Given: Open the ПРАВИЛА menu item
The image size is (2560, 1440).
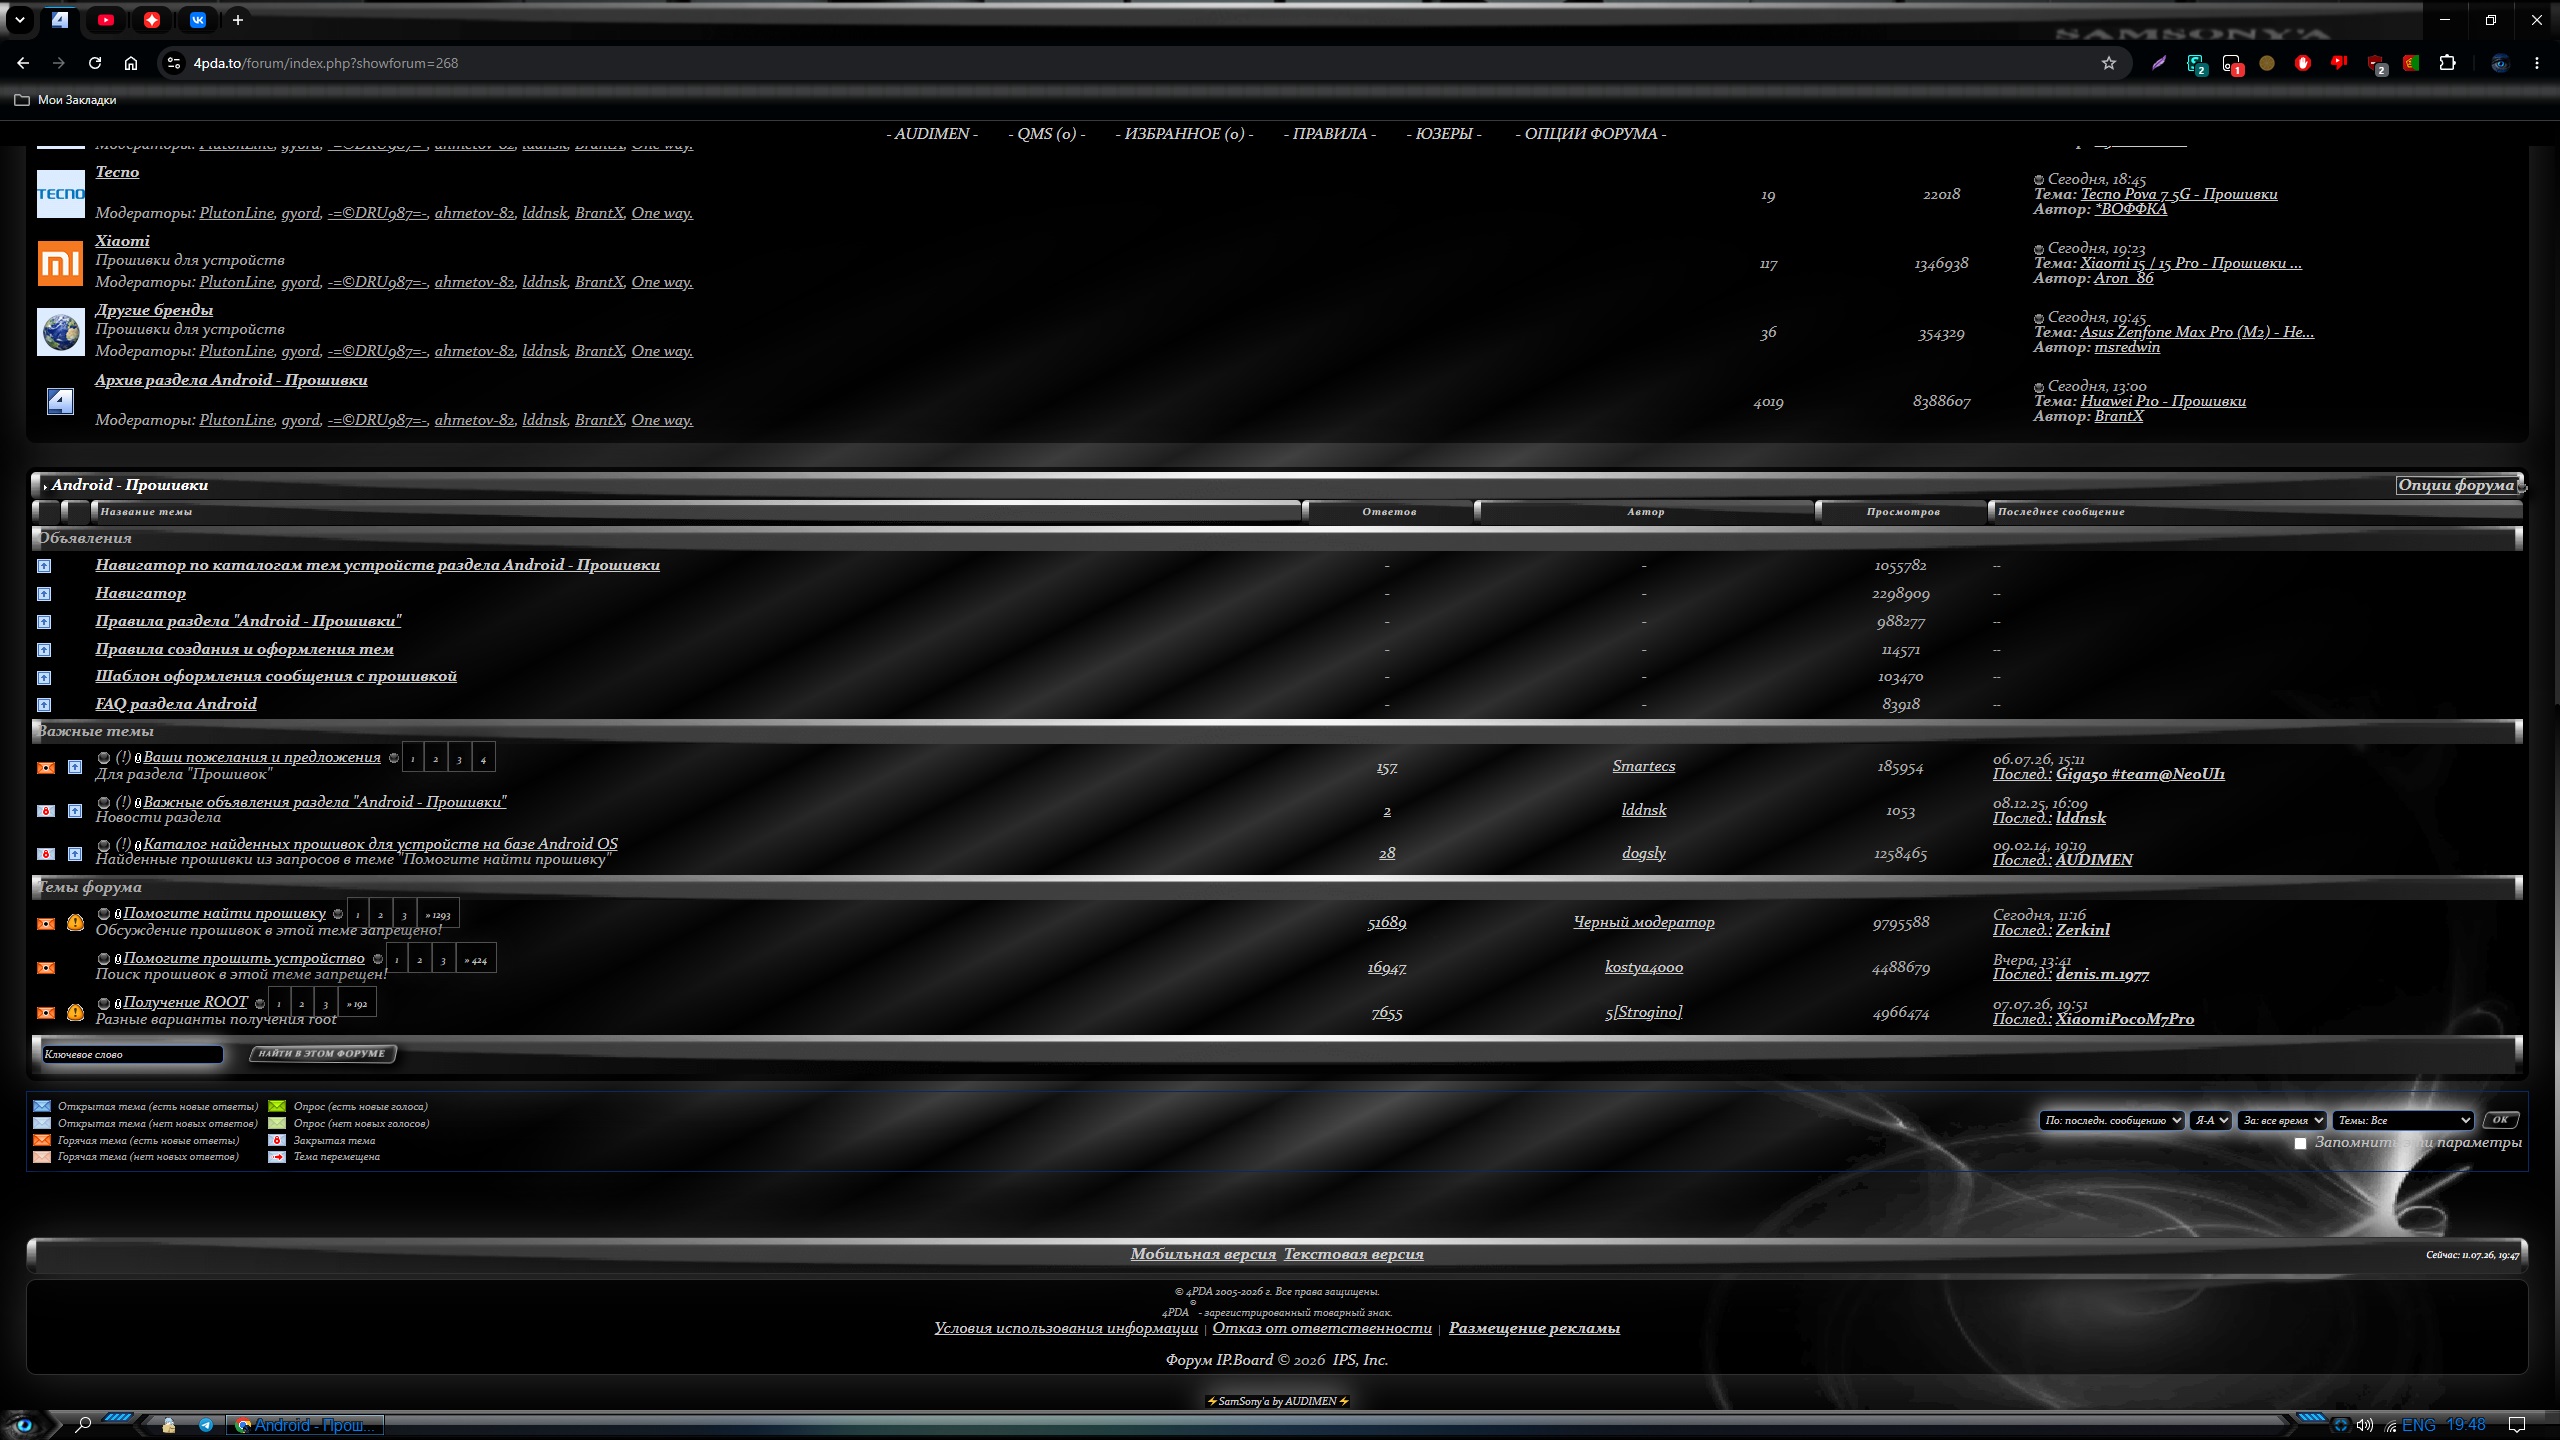Looking at the screenshot, I should click(x=1330, y=134).
